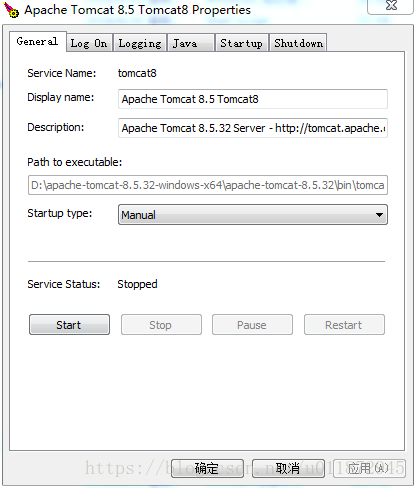Click the Tomcat app icon in title bar

click(11, 10)
